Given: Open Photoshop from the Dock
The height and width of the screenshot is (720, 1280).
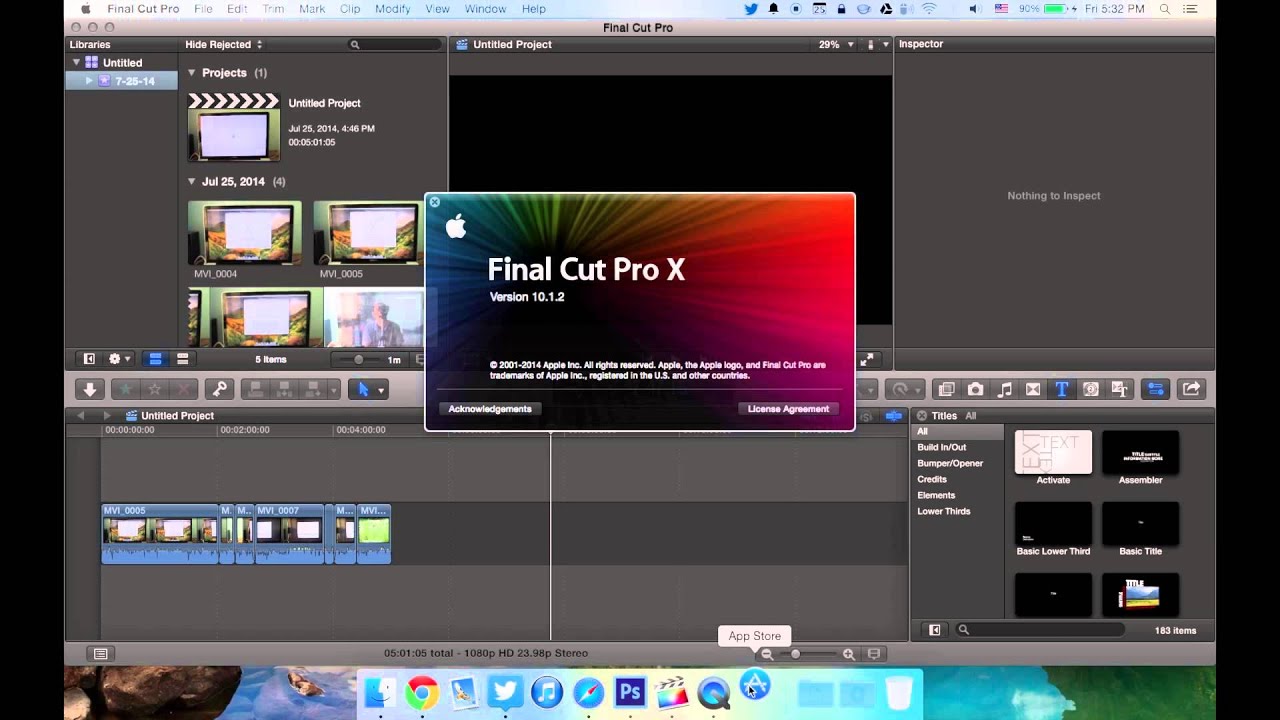Looking at the screenshot, I should pyautogui.click(x=630, y=691).
